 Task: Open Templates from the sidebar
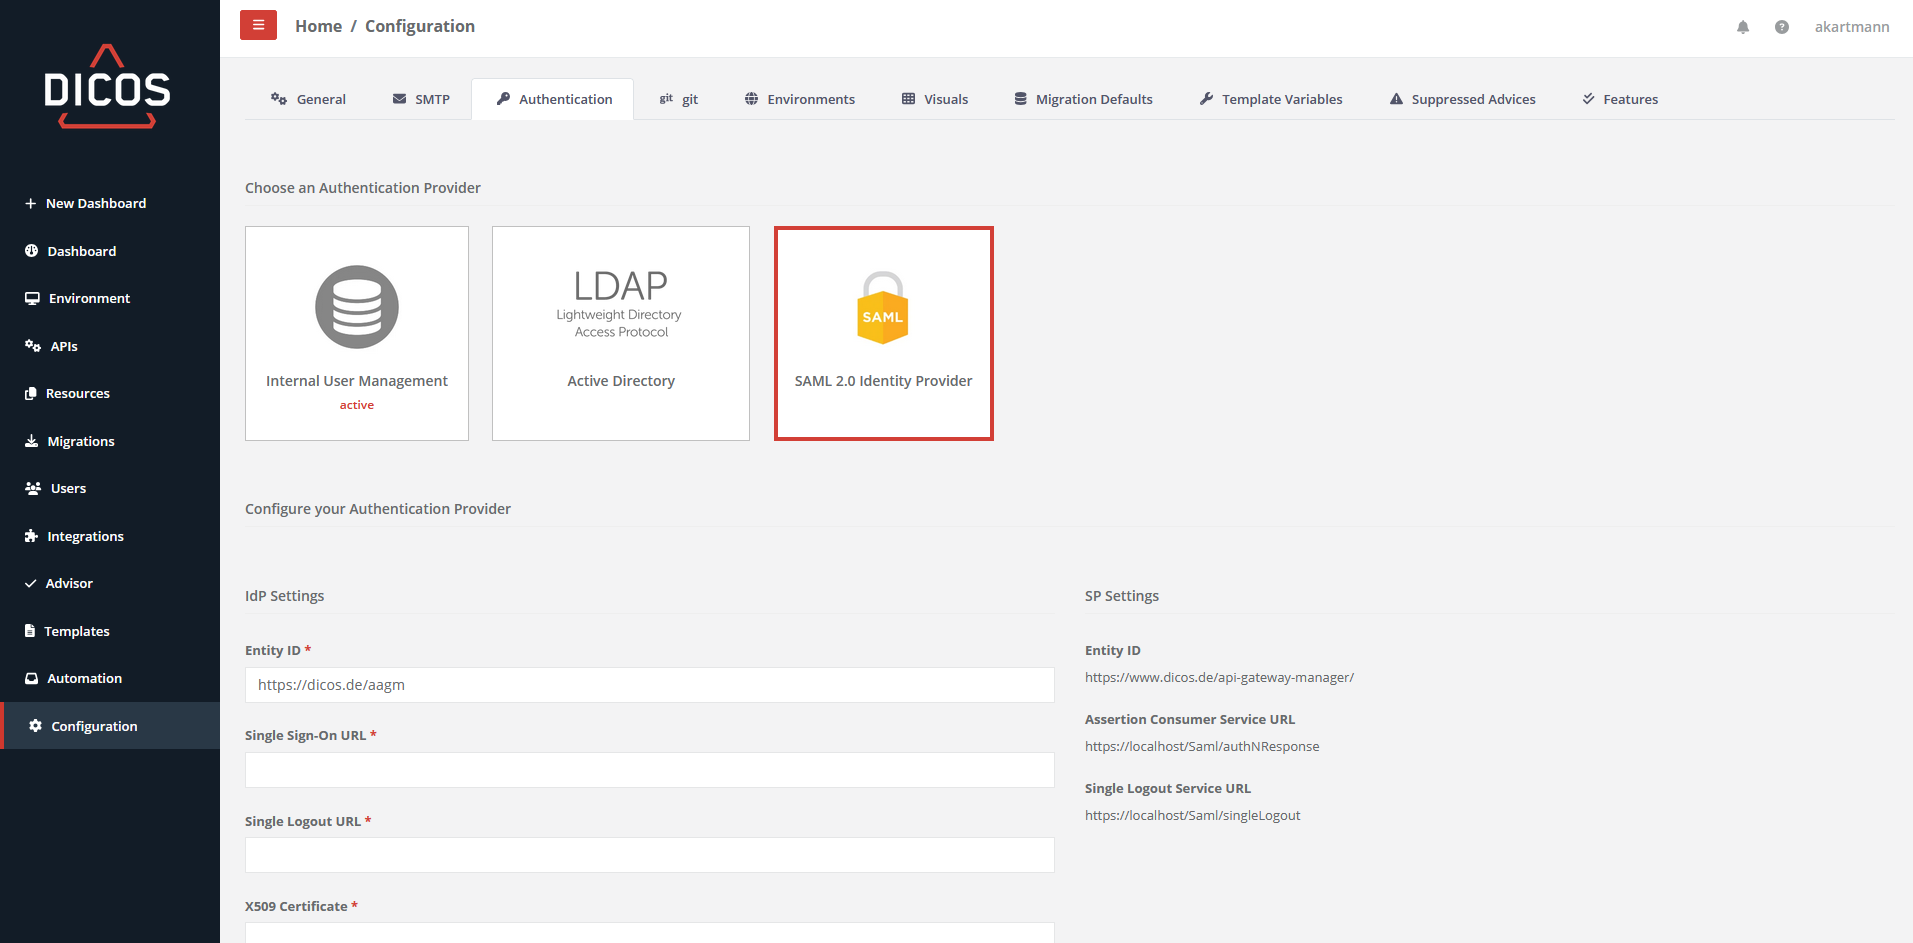(x=77, y=630)
